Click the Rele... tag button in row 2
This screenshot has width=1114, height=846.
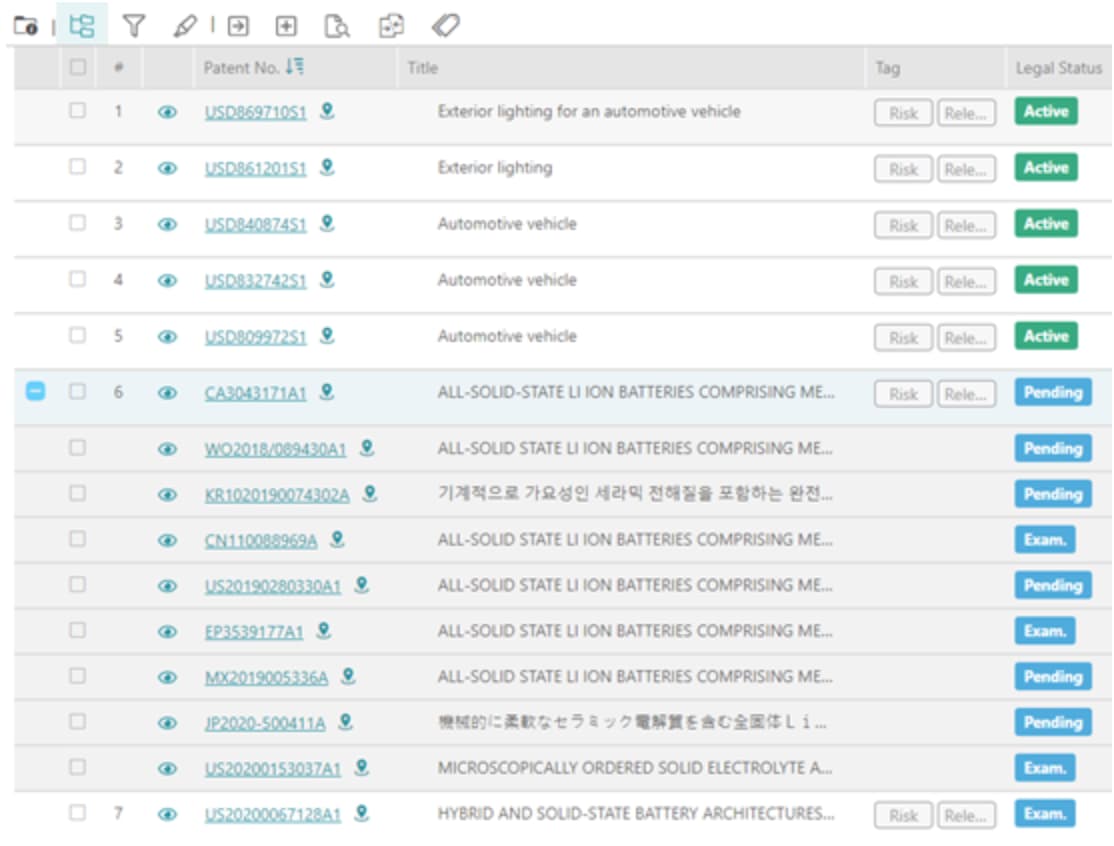tap(966, 169)
